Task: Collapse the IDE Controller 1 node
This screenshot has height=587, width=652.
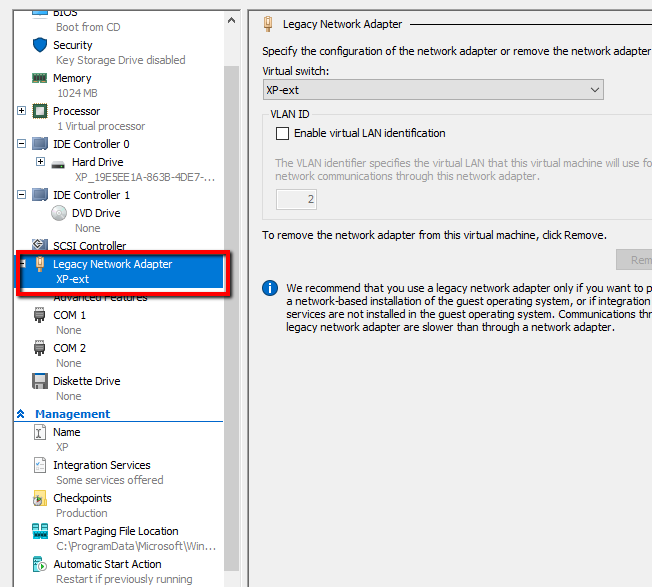Action: (x=22, y=195)
